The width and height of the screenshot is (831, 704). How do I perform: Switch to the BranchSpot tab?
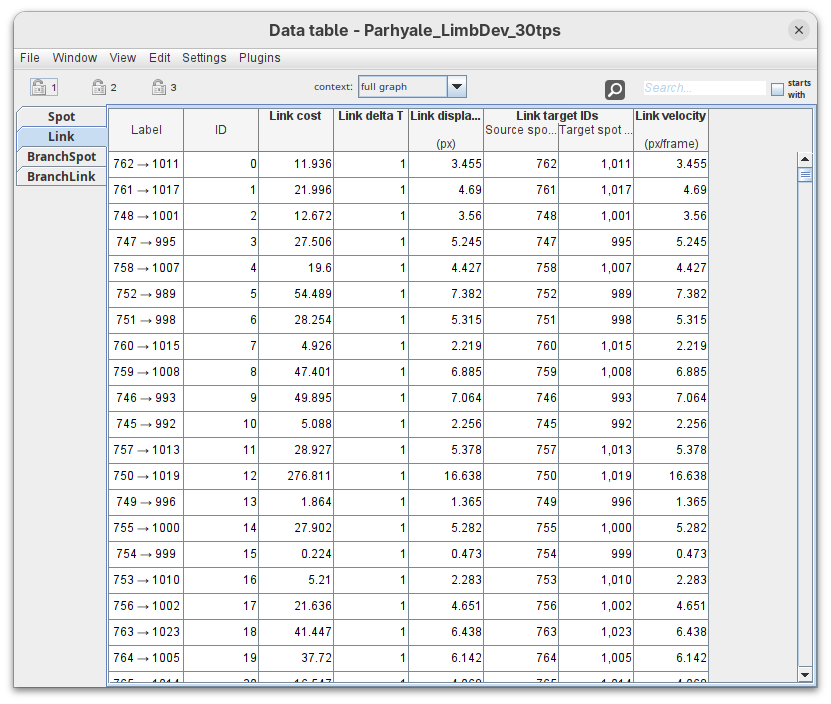click(x=61, y=157)
